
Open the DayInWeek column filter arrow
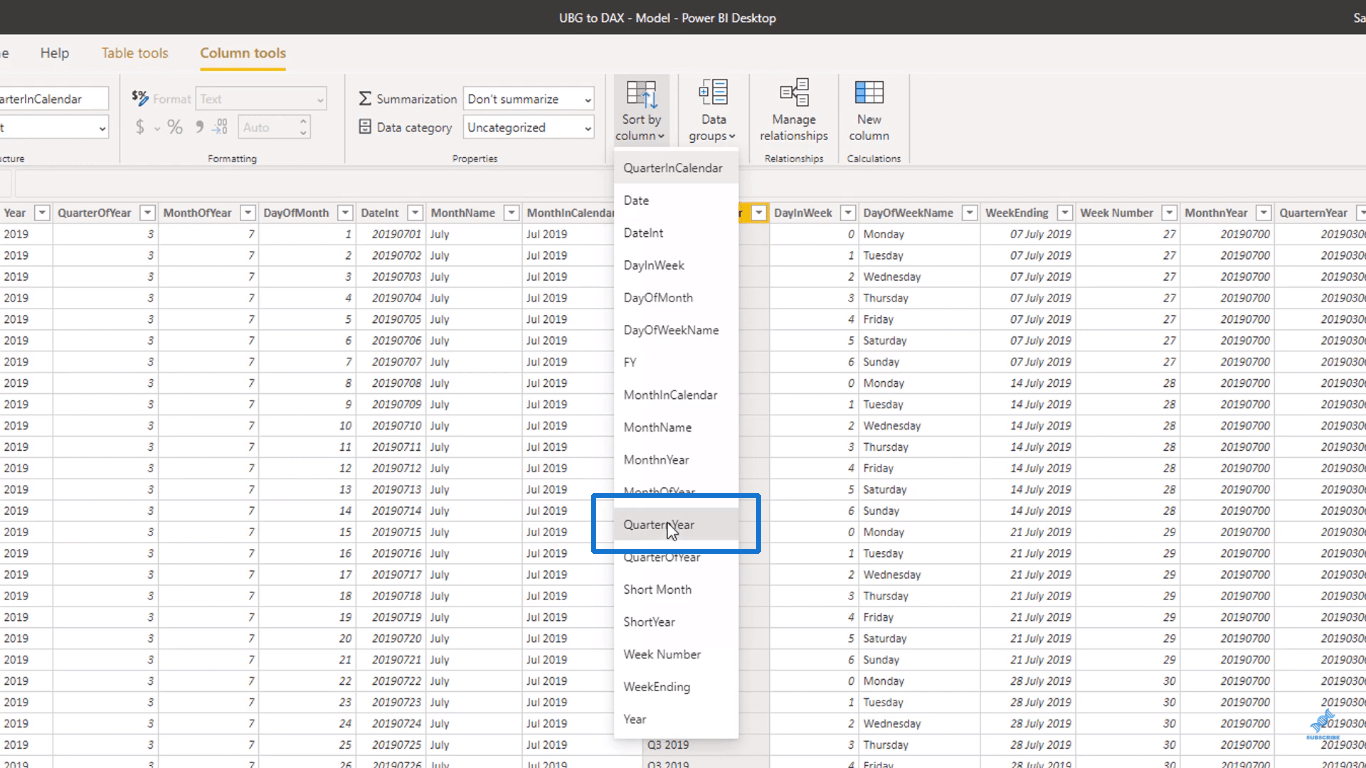[x=848, y=213]
